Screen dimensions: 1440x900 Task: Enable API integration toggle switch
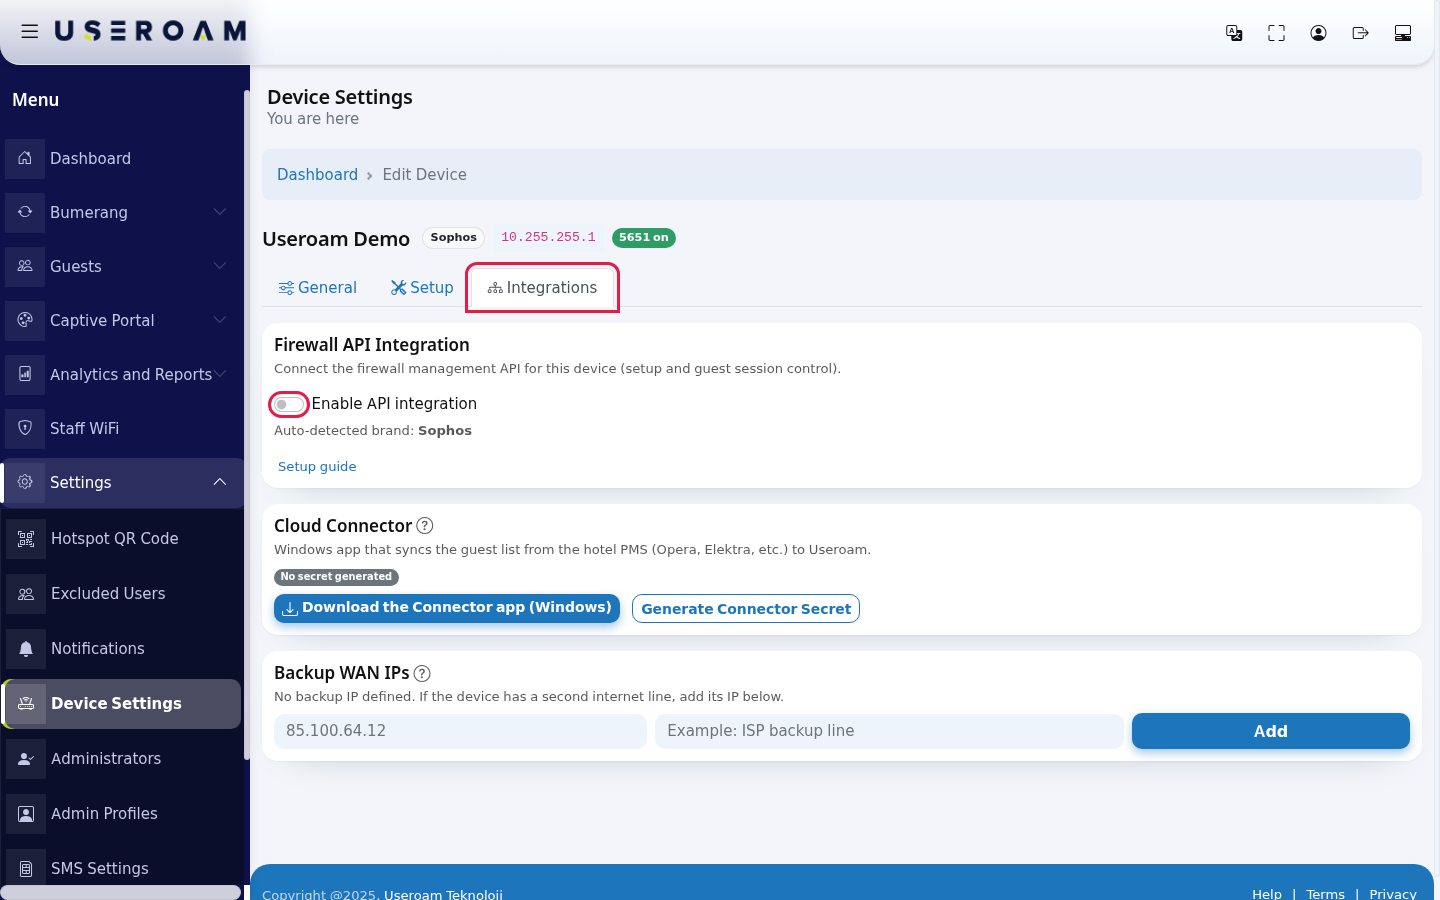(289, 404)
